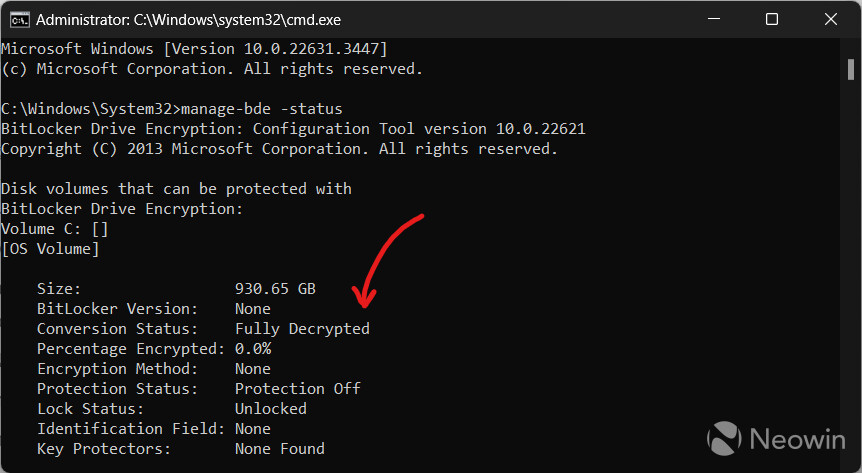
Task: Click the Percentage Encrypted 0.0% value
Action: point(253,349)
